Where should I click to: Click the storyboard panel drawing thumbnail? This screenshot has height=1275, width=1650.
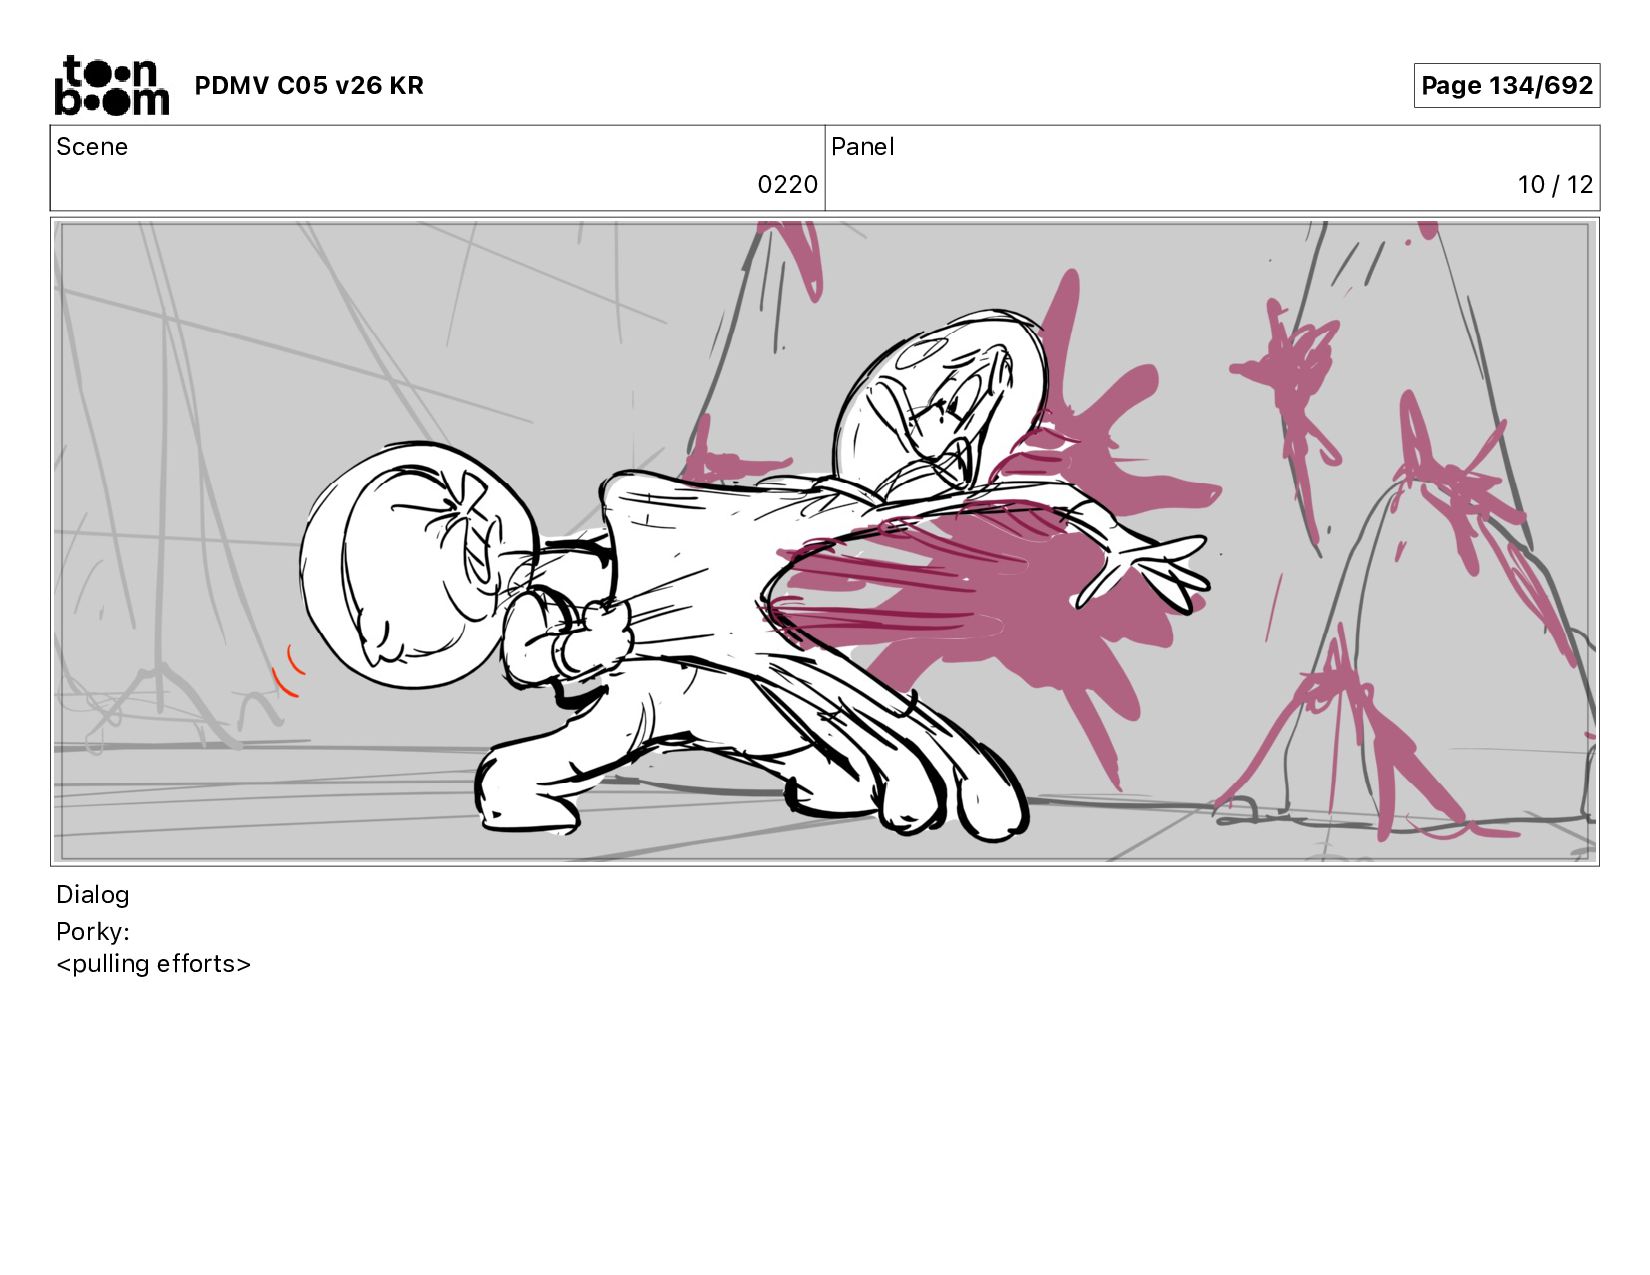click(825, 541)
